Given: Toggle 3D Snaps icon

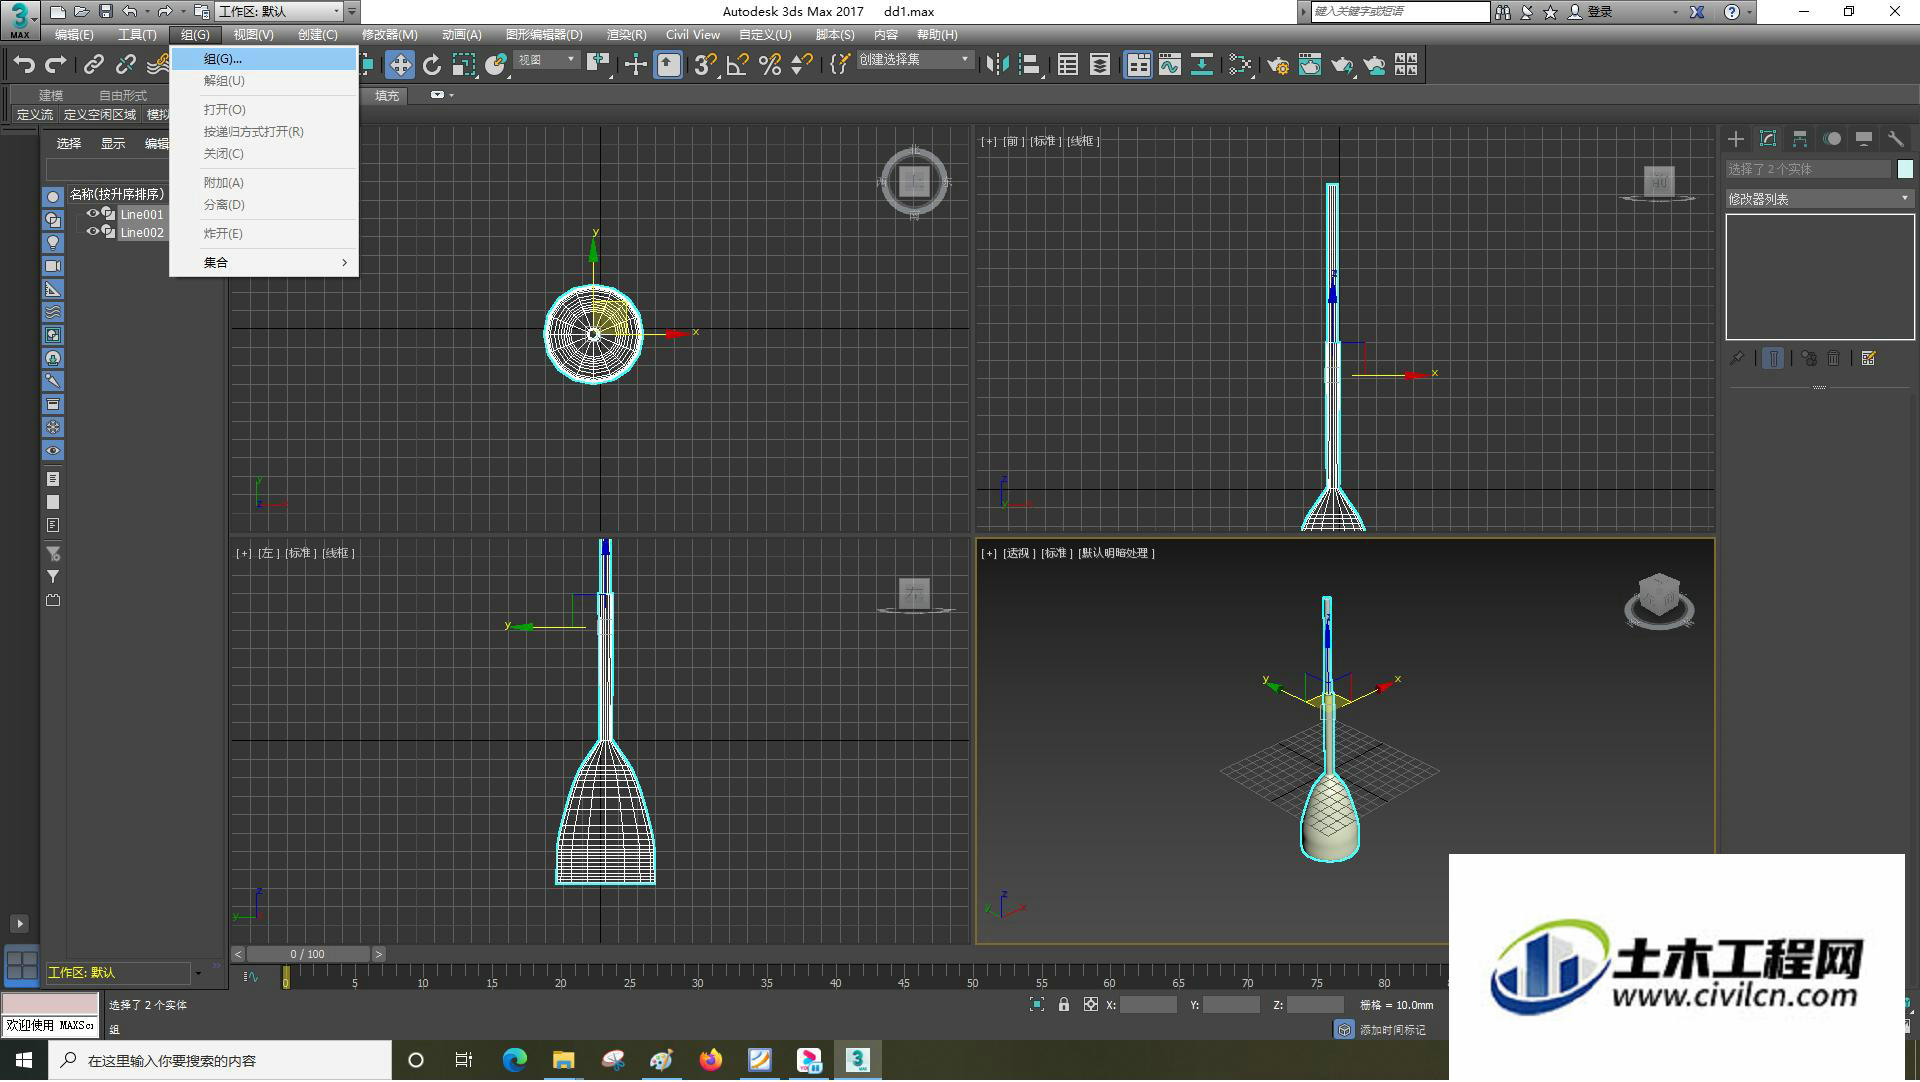Looking at the screenshot, I should [x=705, y=65].
